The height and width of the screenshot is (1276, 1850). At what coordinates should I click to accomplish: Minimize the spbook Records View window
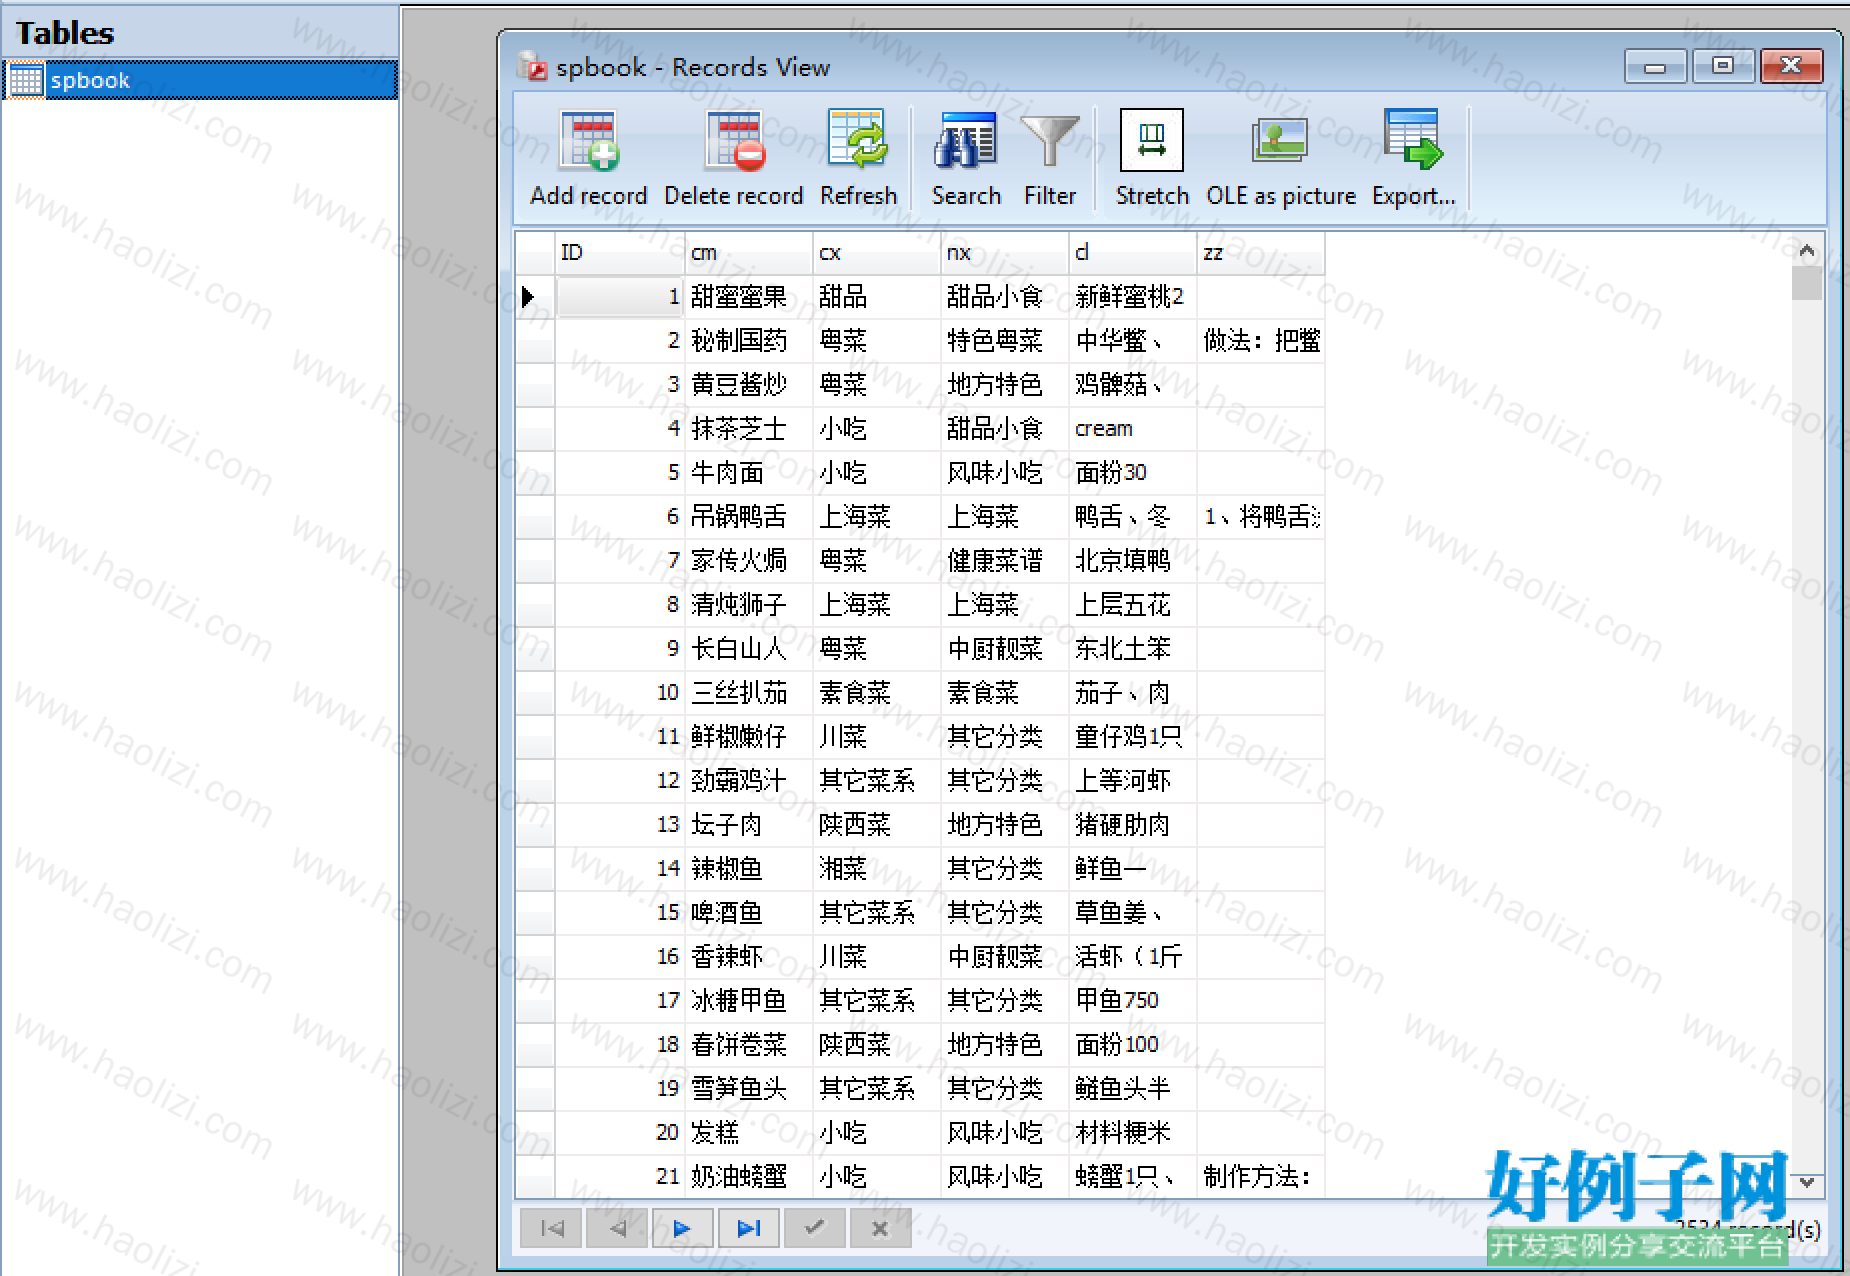click(x=1655, y=66)
